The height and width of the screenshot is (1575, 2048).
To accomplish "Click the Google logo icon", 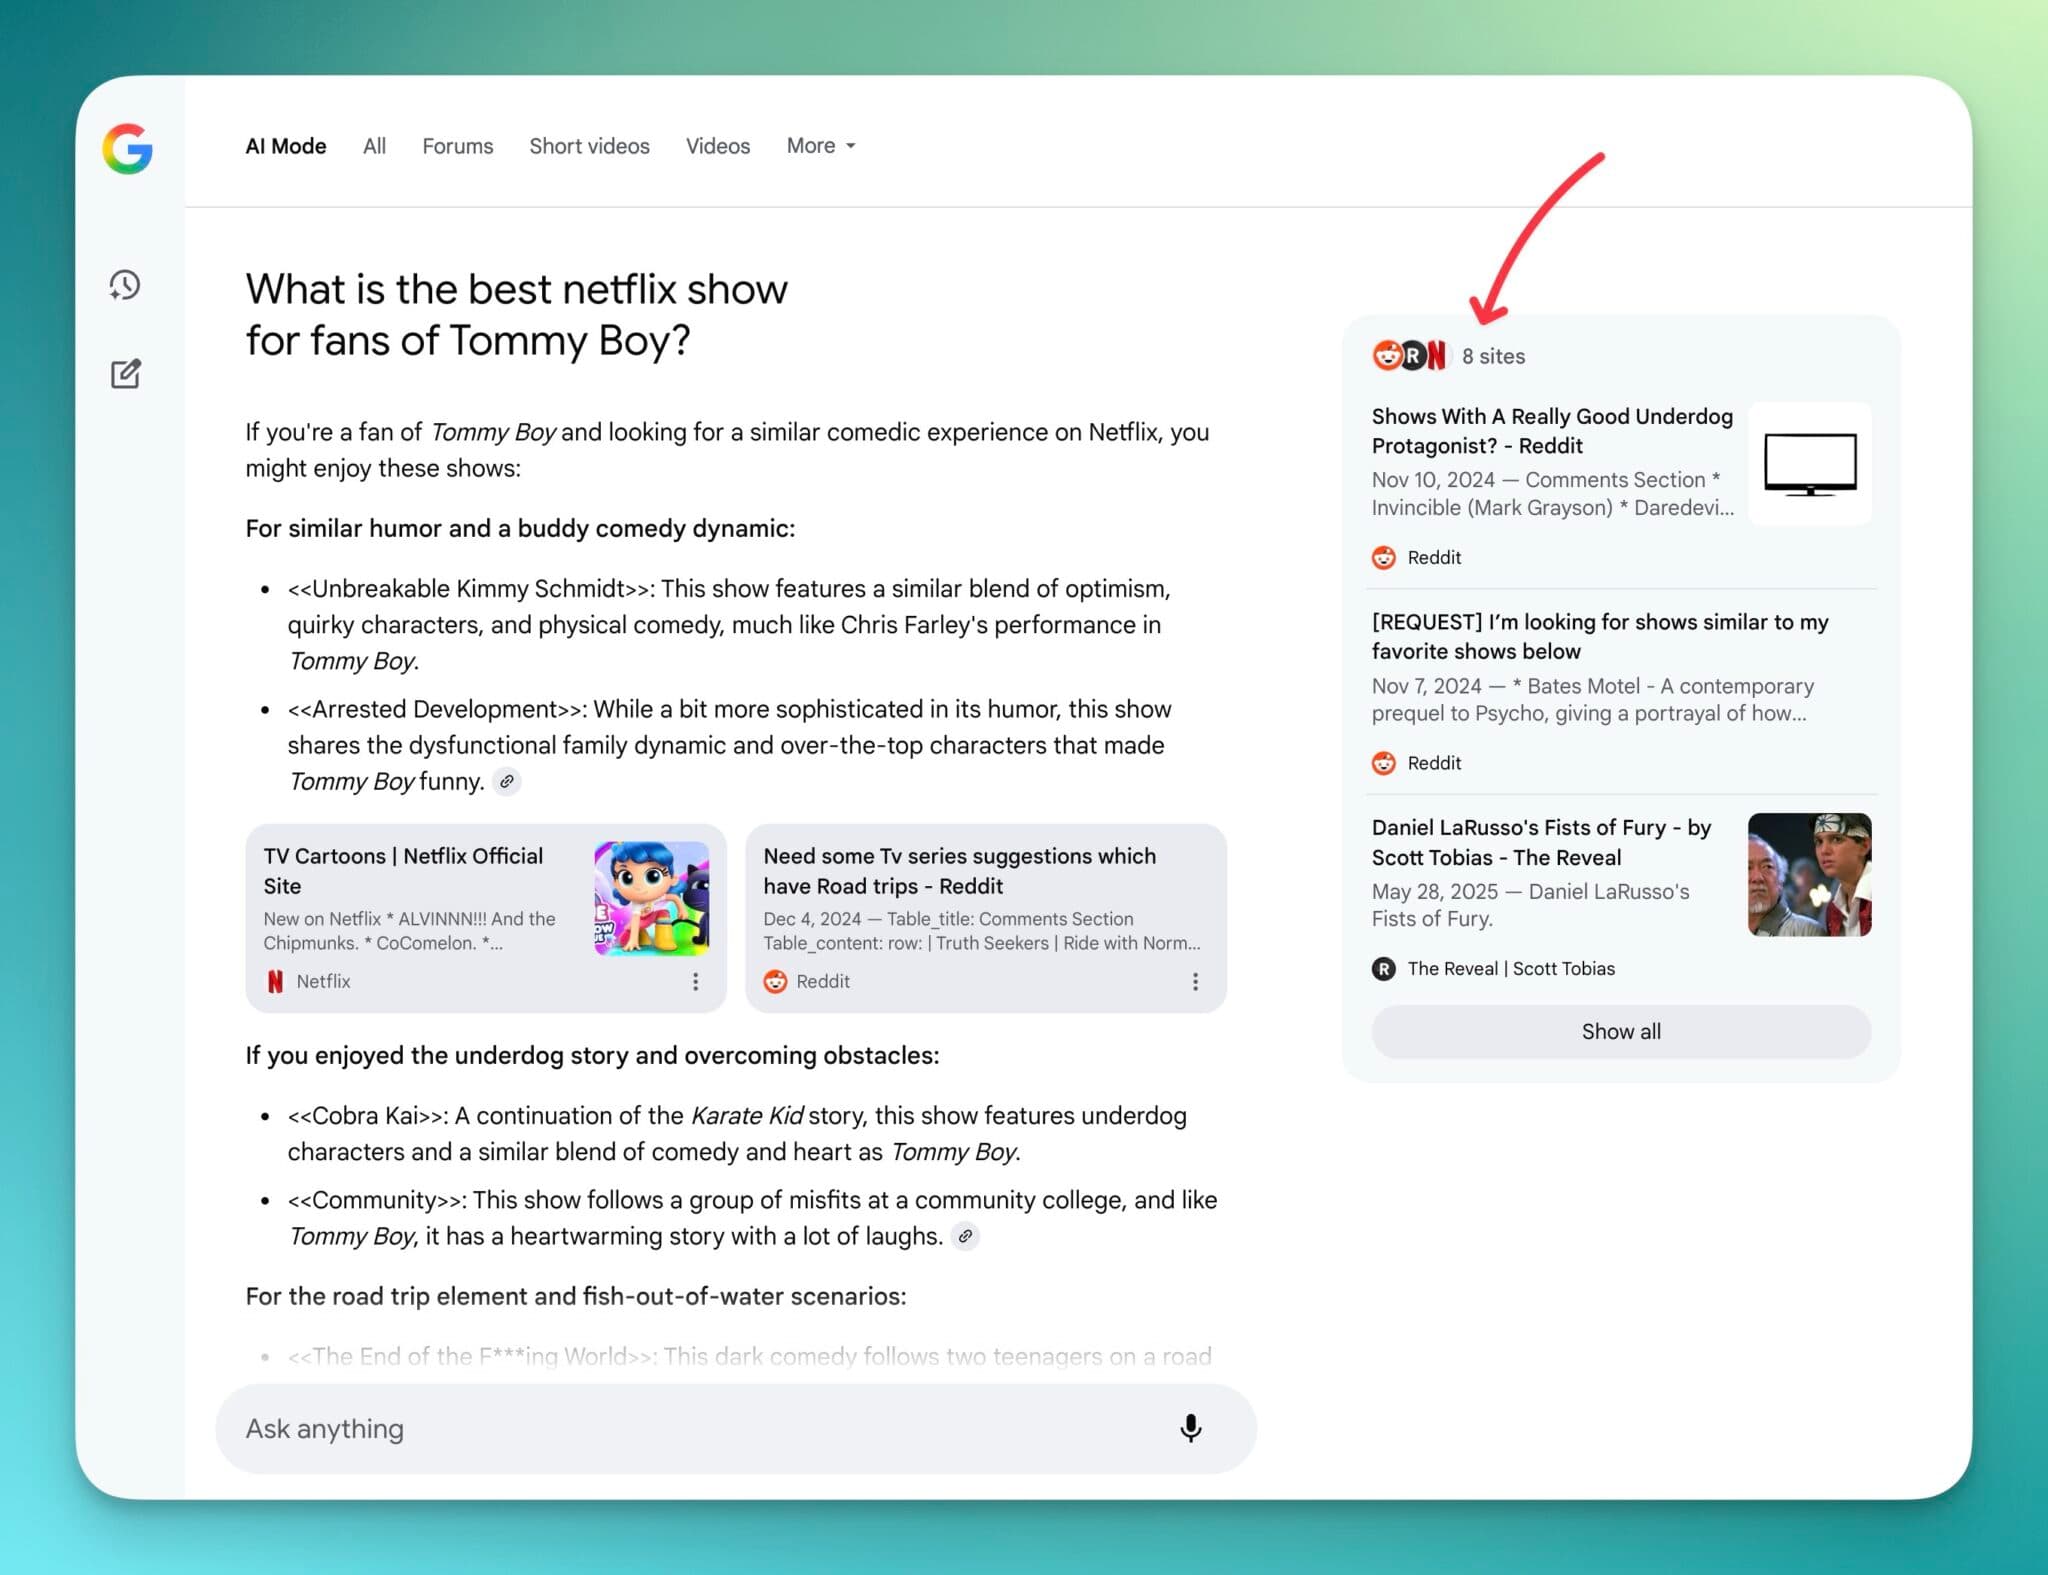I will pyautogui.click(x=128, y=149).
